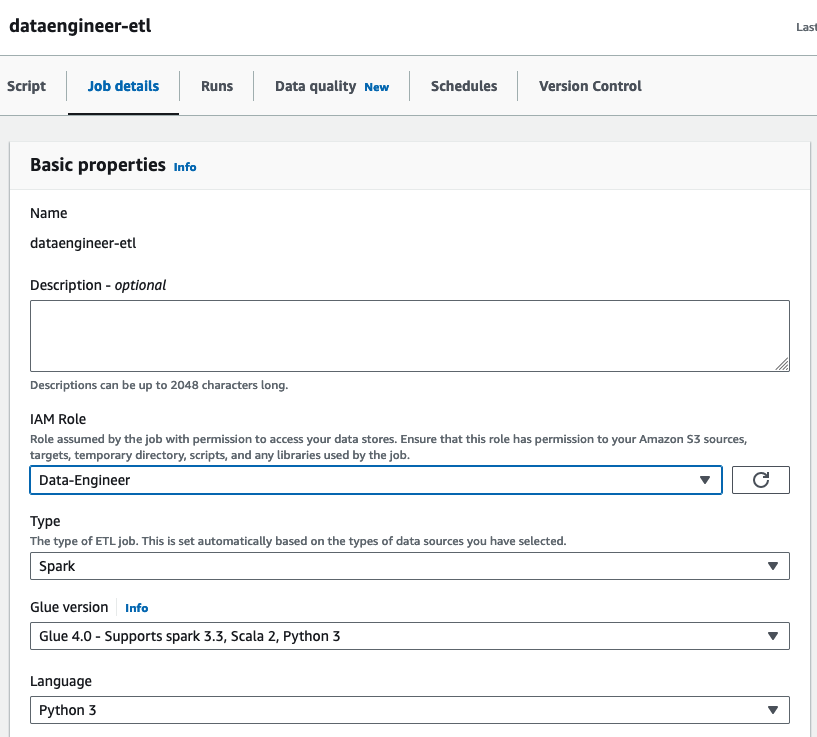
Task: Switch to the Version Control tab
Action: click(x=590, y=86)
